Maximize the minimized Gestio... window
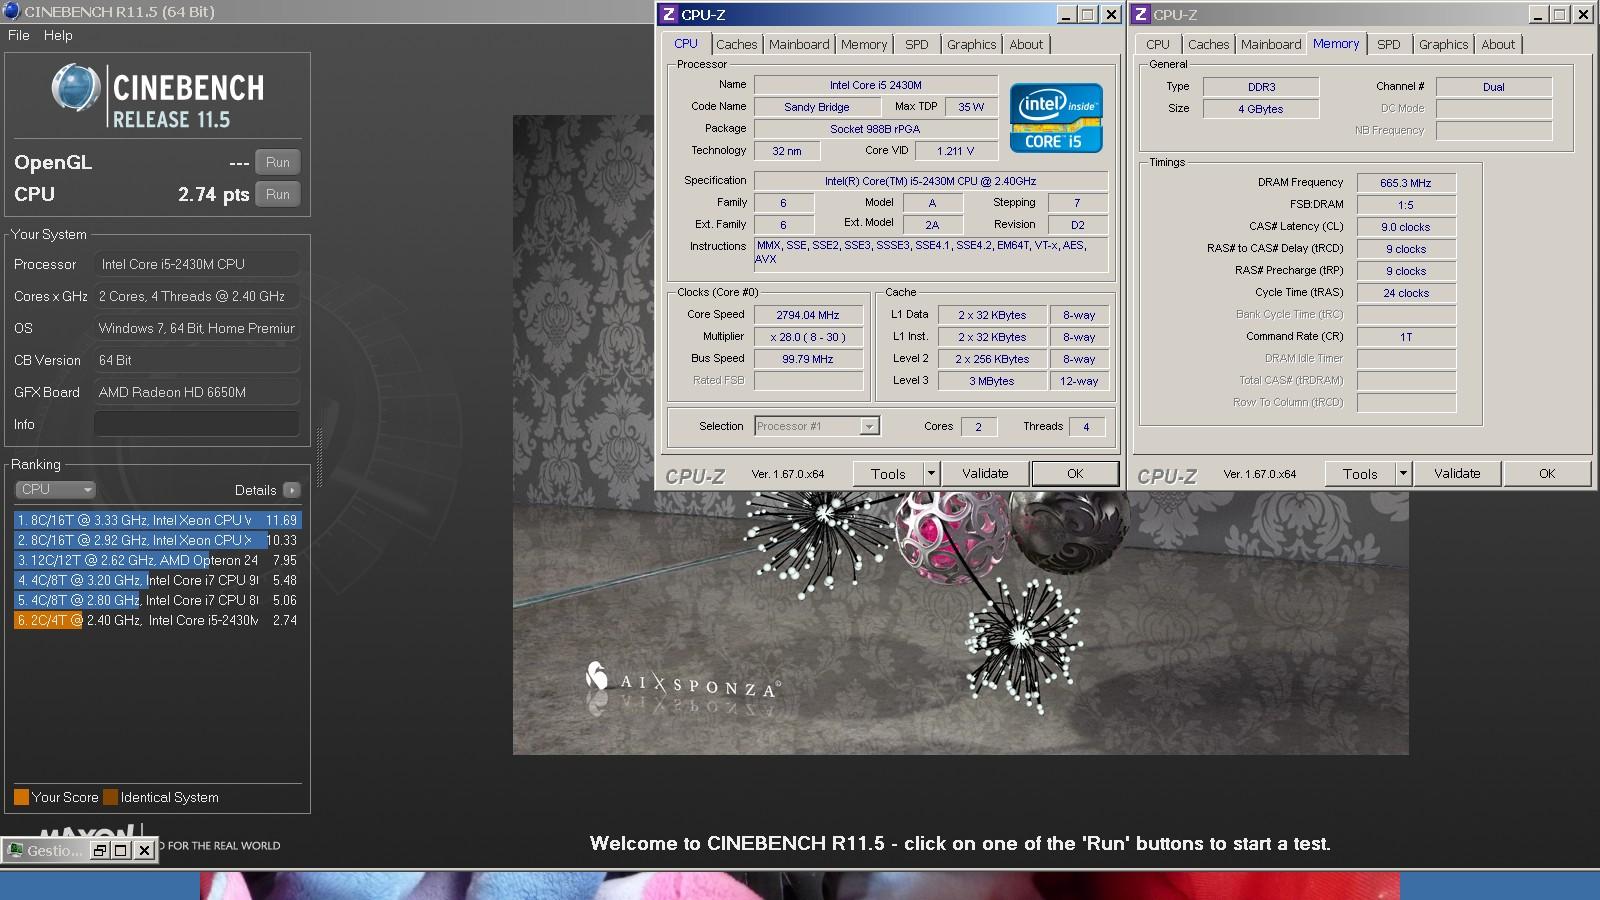This screenshot has width=1600, height=900. coord(121,850)
